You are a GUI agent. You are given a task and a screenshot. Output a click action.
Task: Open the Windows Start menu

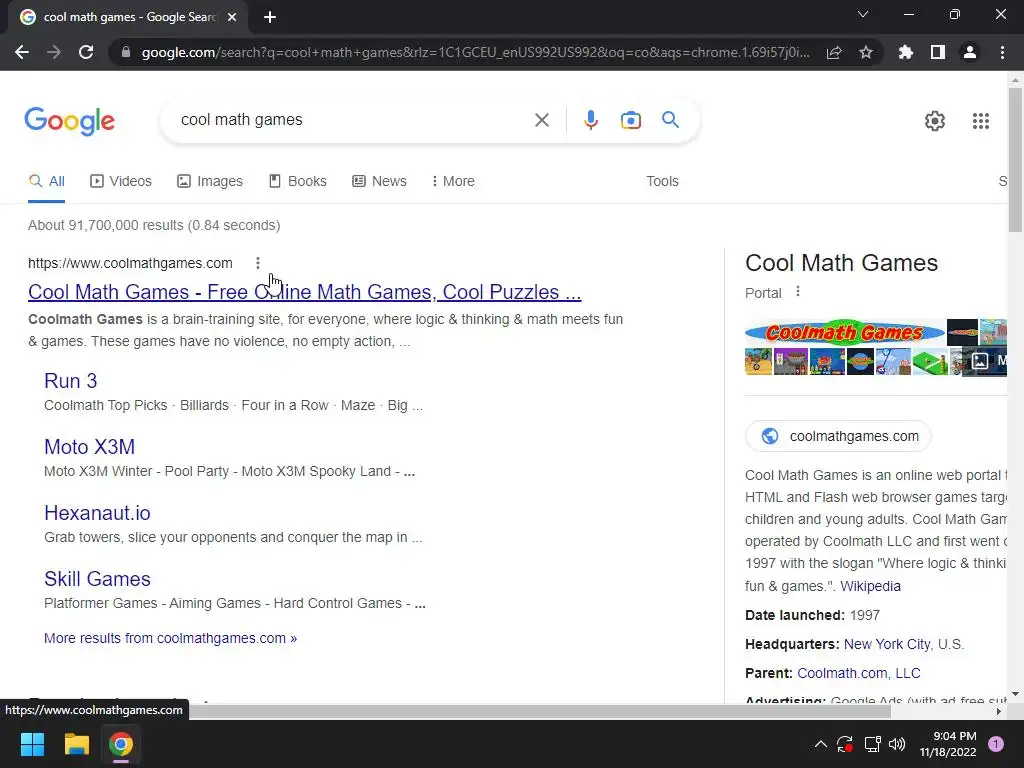tap(32, 744)
